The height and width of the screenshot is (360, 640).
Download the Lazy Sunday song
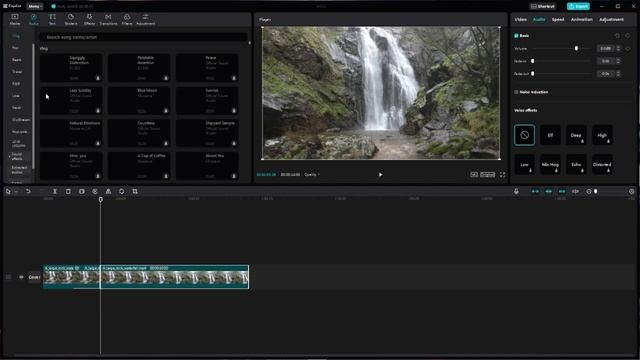98,110
